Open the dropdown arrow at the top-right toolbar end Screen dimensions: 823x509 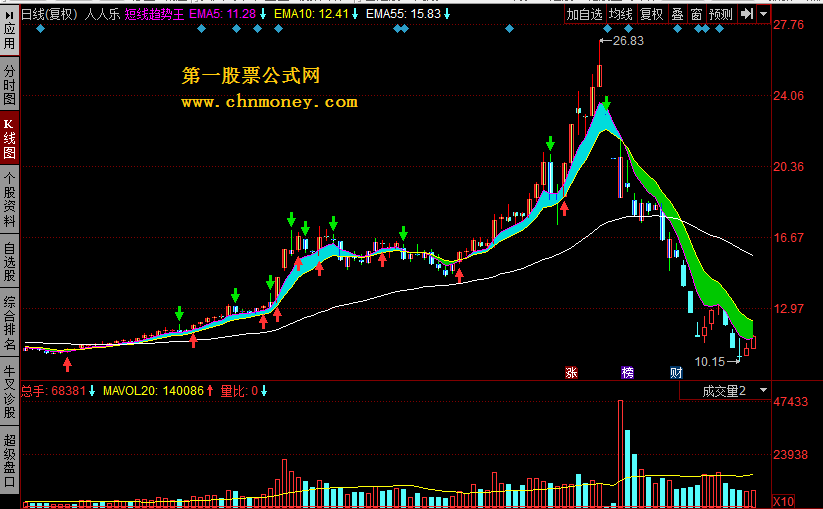point(763,14)
